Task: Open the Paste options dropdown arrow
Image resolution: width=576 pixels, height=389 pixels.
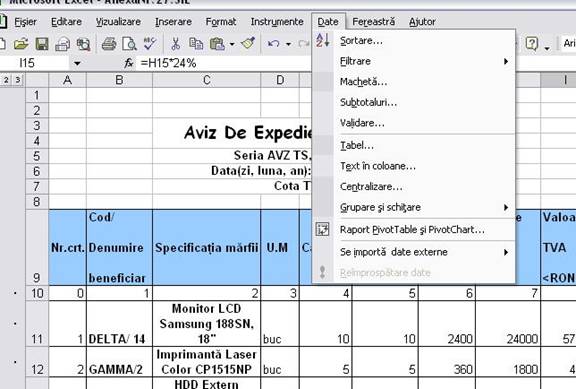Action: point(232,44)
